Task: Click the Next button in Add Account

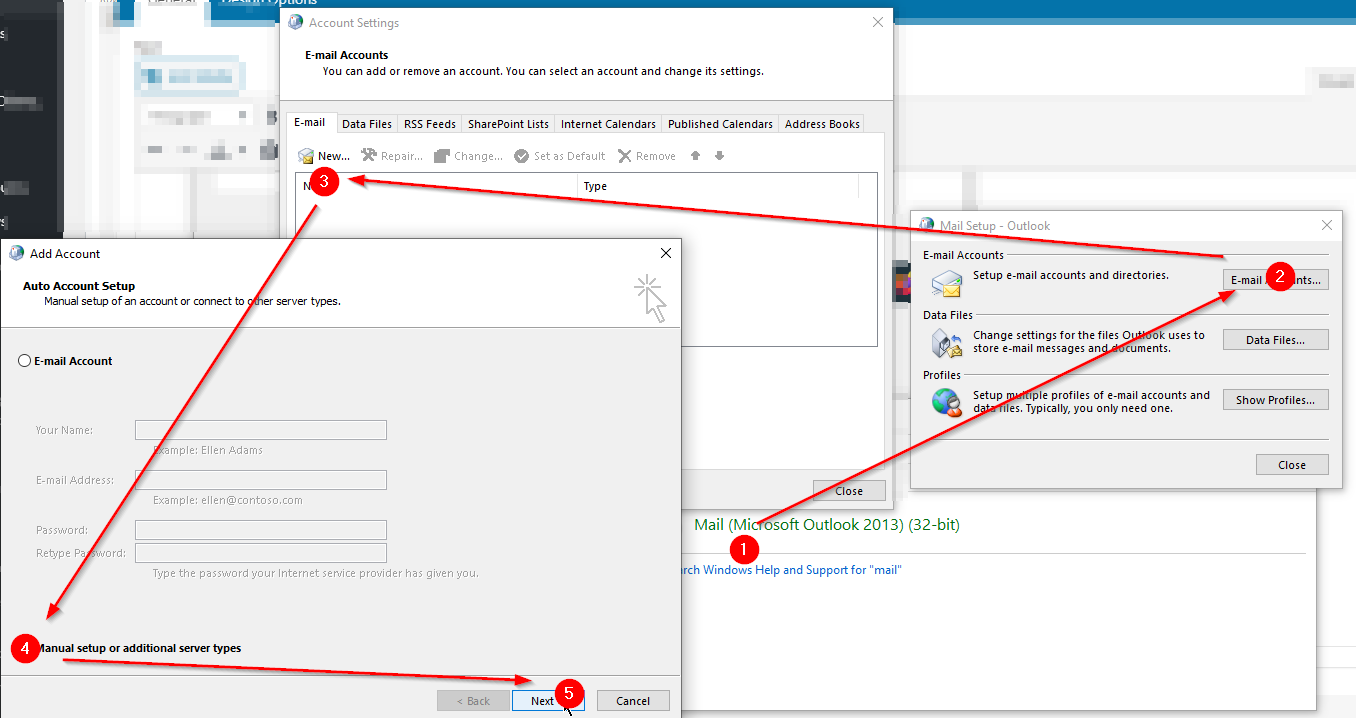Action: (548, 701)
